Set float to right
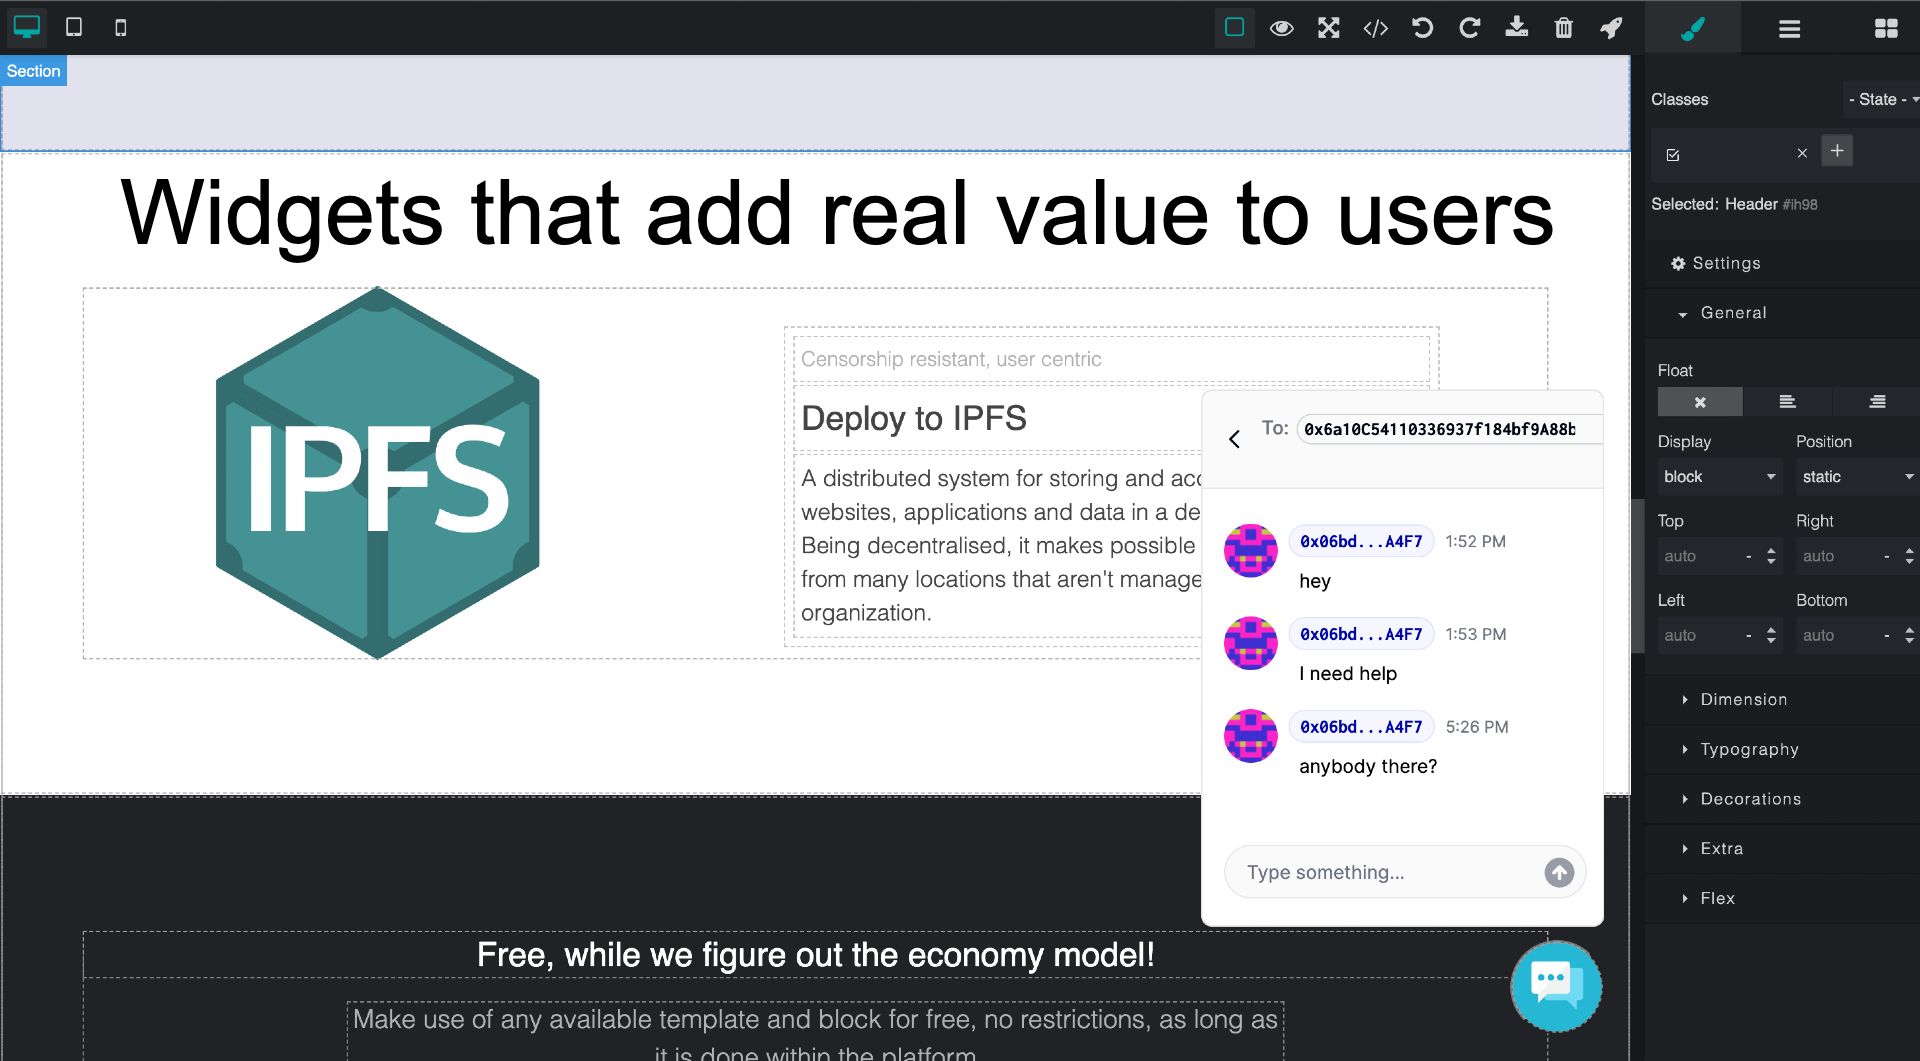Screen dimensions: 1920x1061 click(x=1877, y=402)
